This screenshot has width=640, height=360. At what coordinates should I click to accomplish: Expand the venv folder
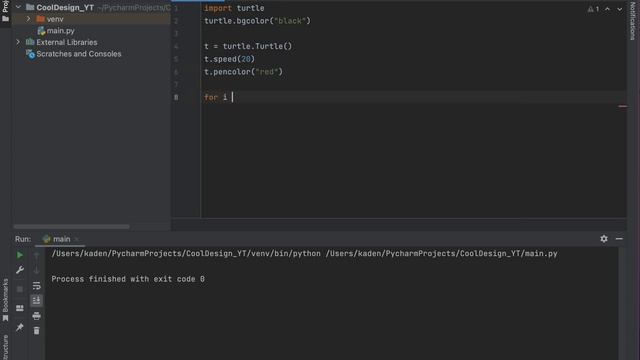pyautogui.click(x=28, y=19)
